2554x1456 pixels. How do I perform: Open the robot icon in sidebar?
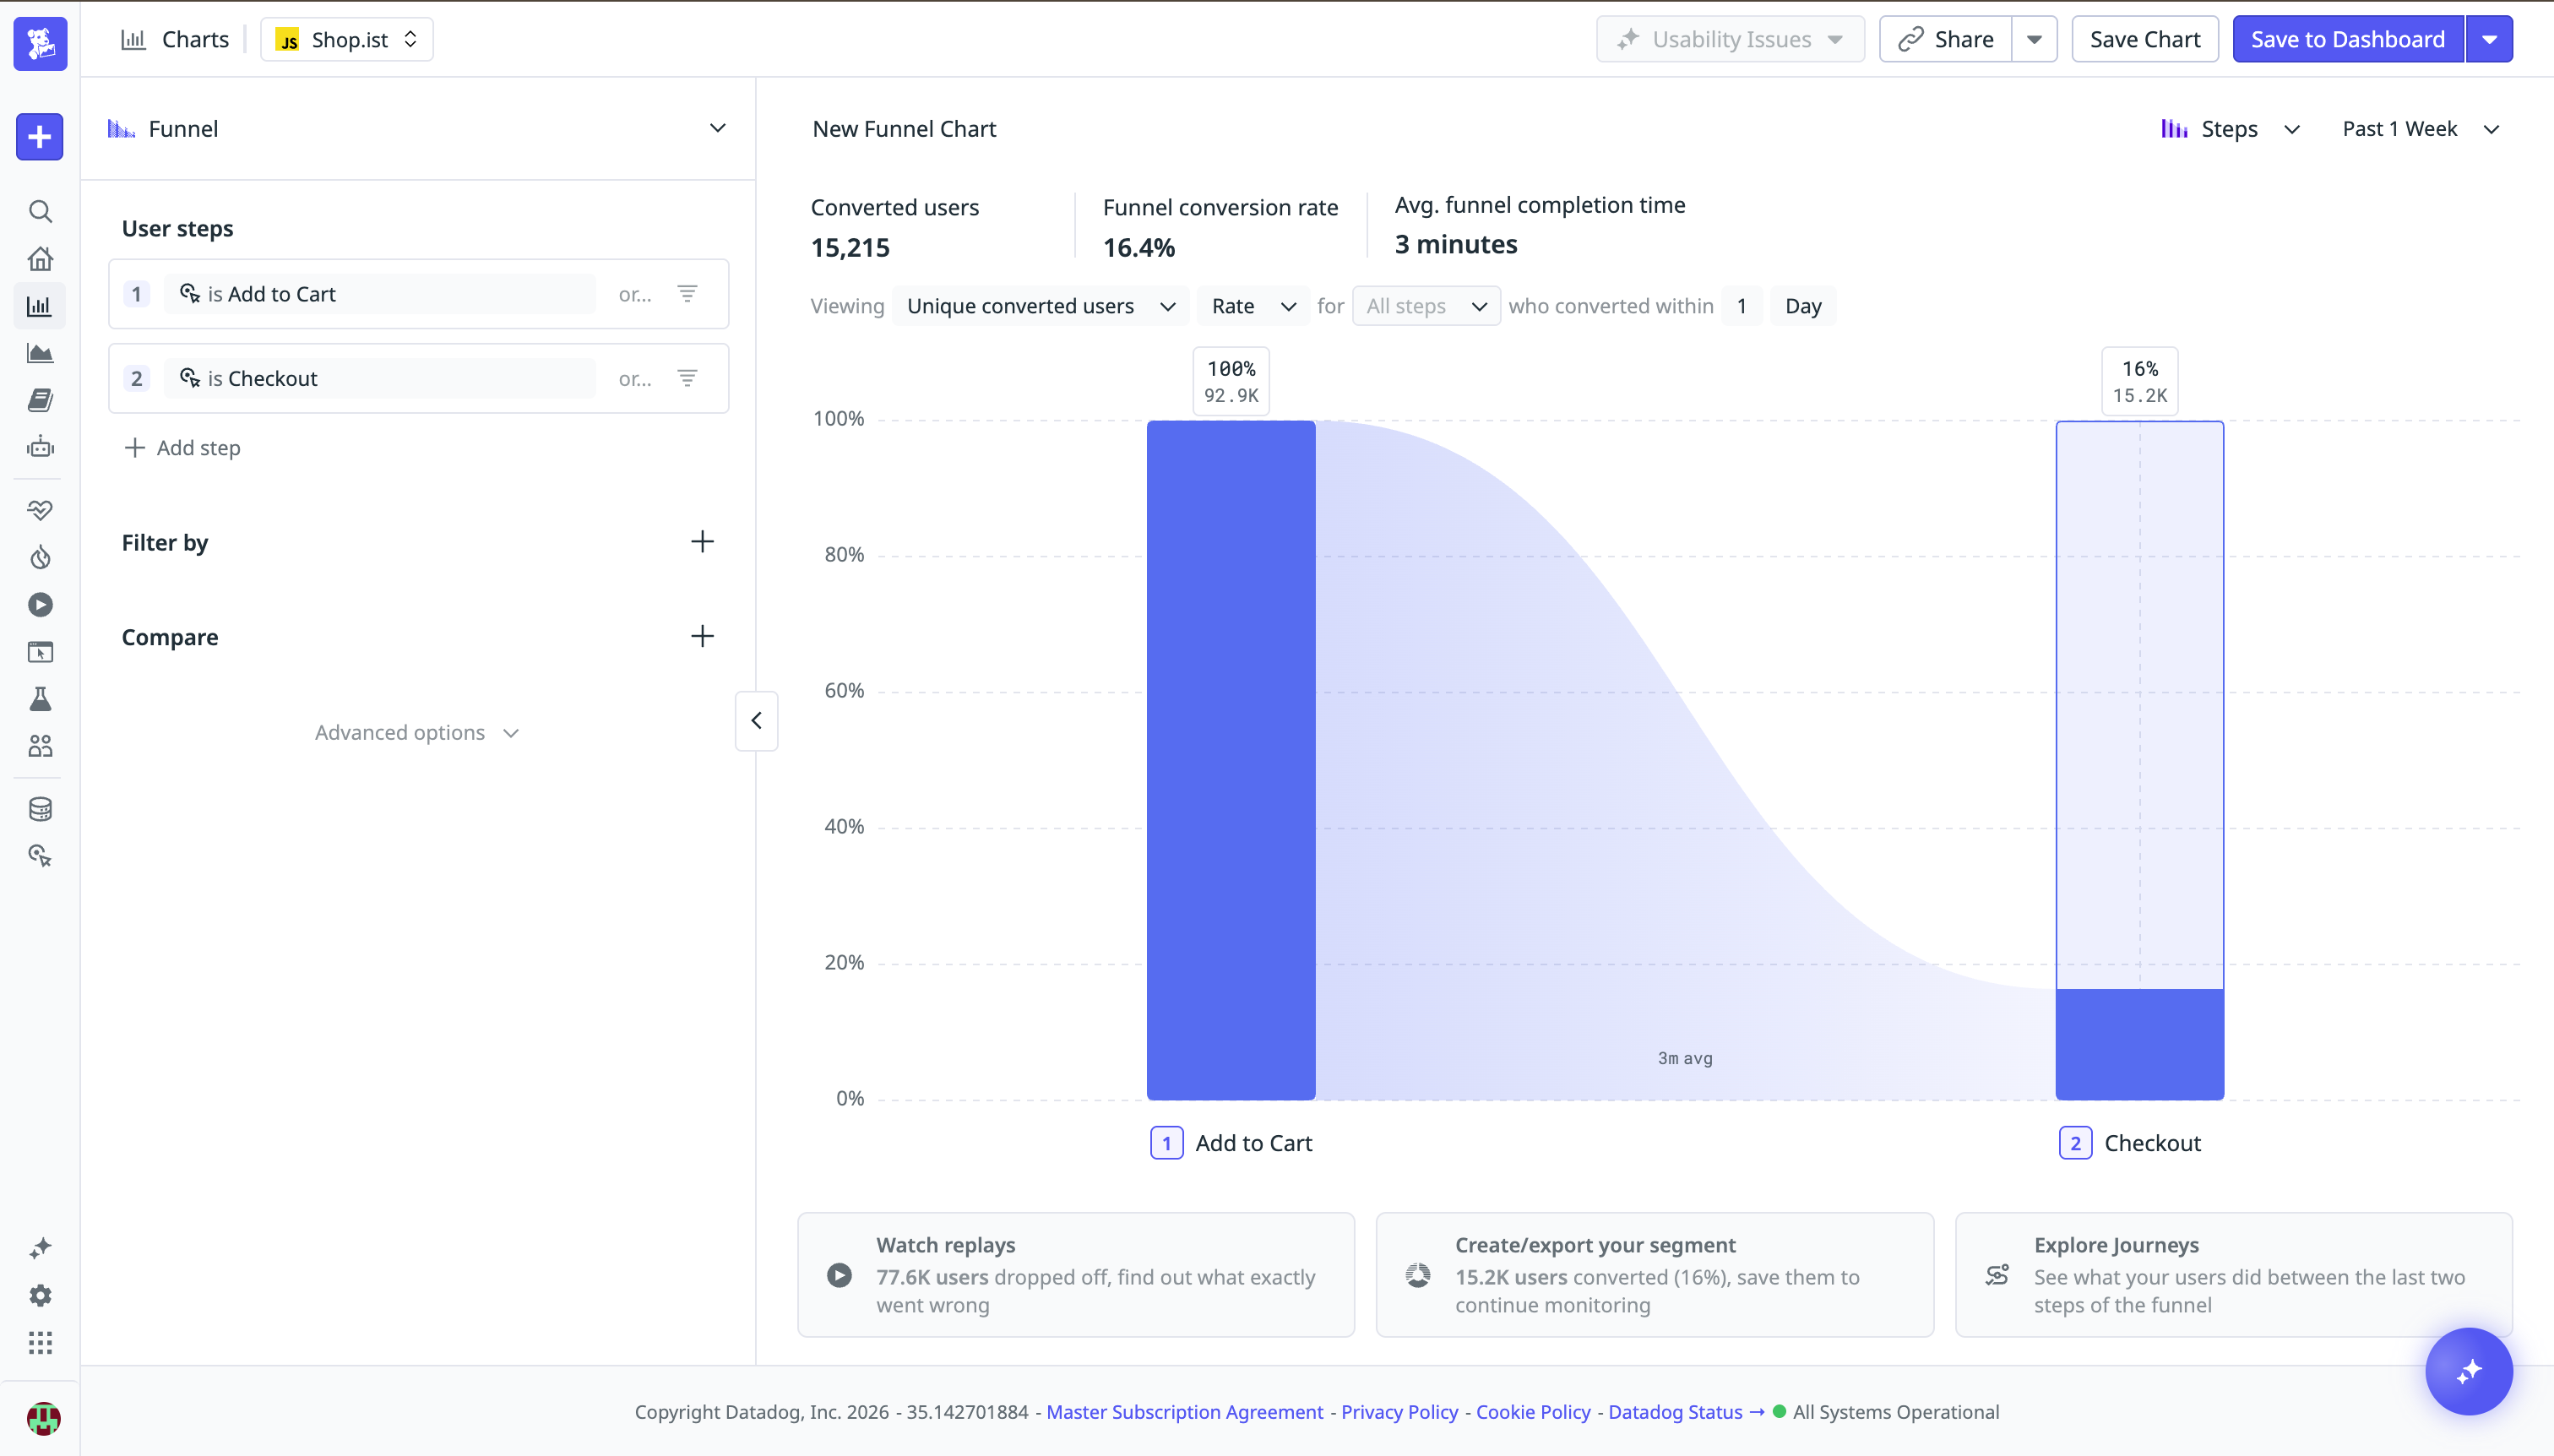pos(40,447)
